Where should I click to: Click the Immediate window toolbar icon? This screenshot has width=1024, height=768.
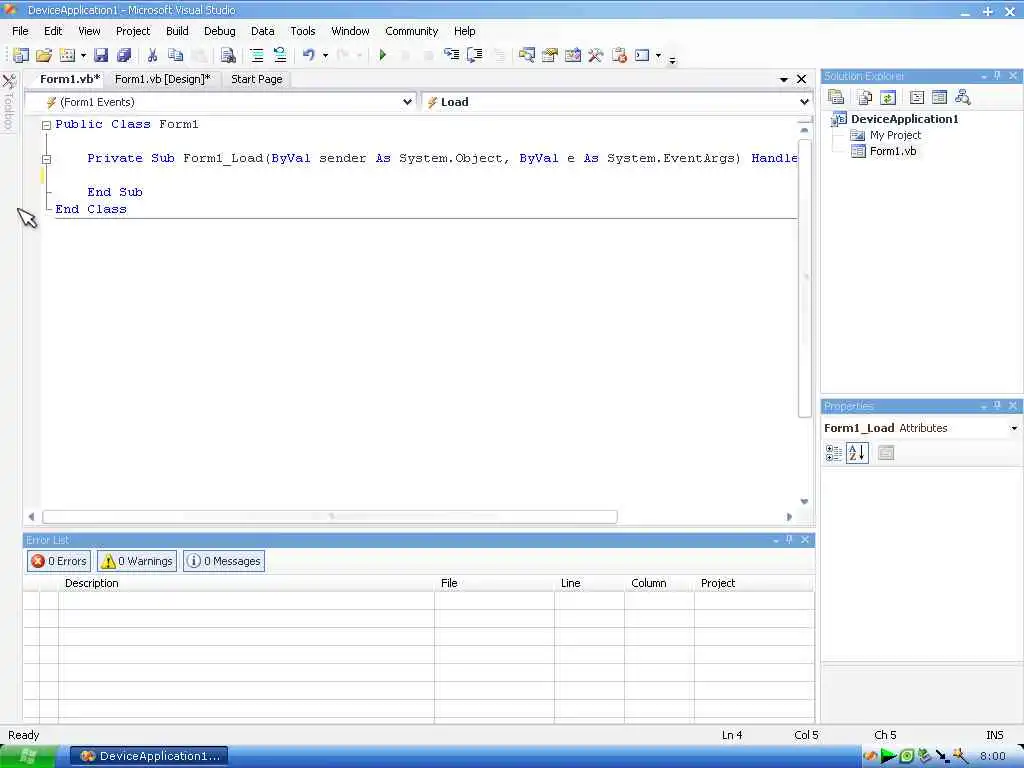[x=642, y=56]
